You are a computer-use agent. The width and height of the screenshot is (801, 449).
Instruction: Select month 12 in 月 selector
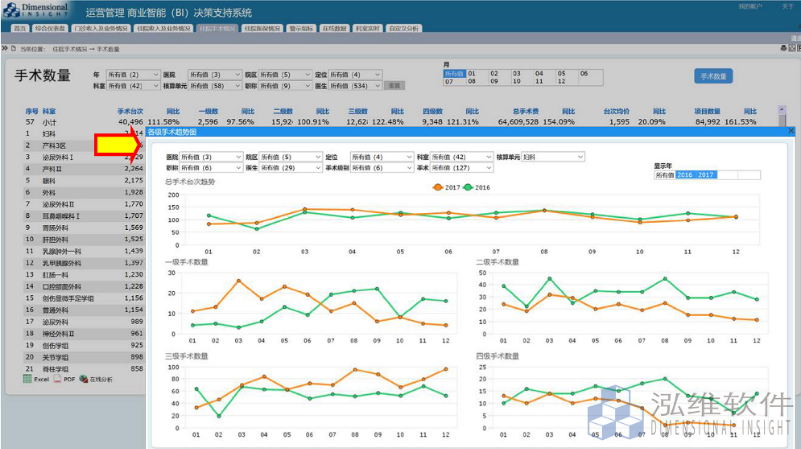coord(561,81)
